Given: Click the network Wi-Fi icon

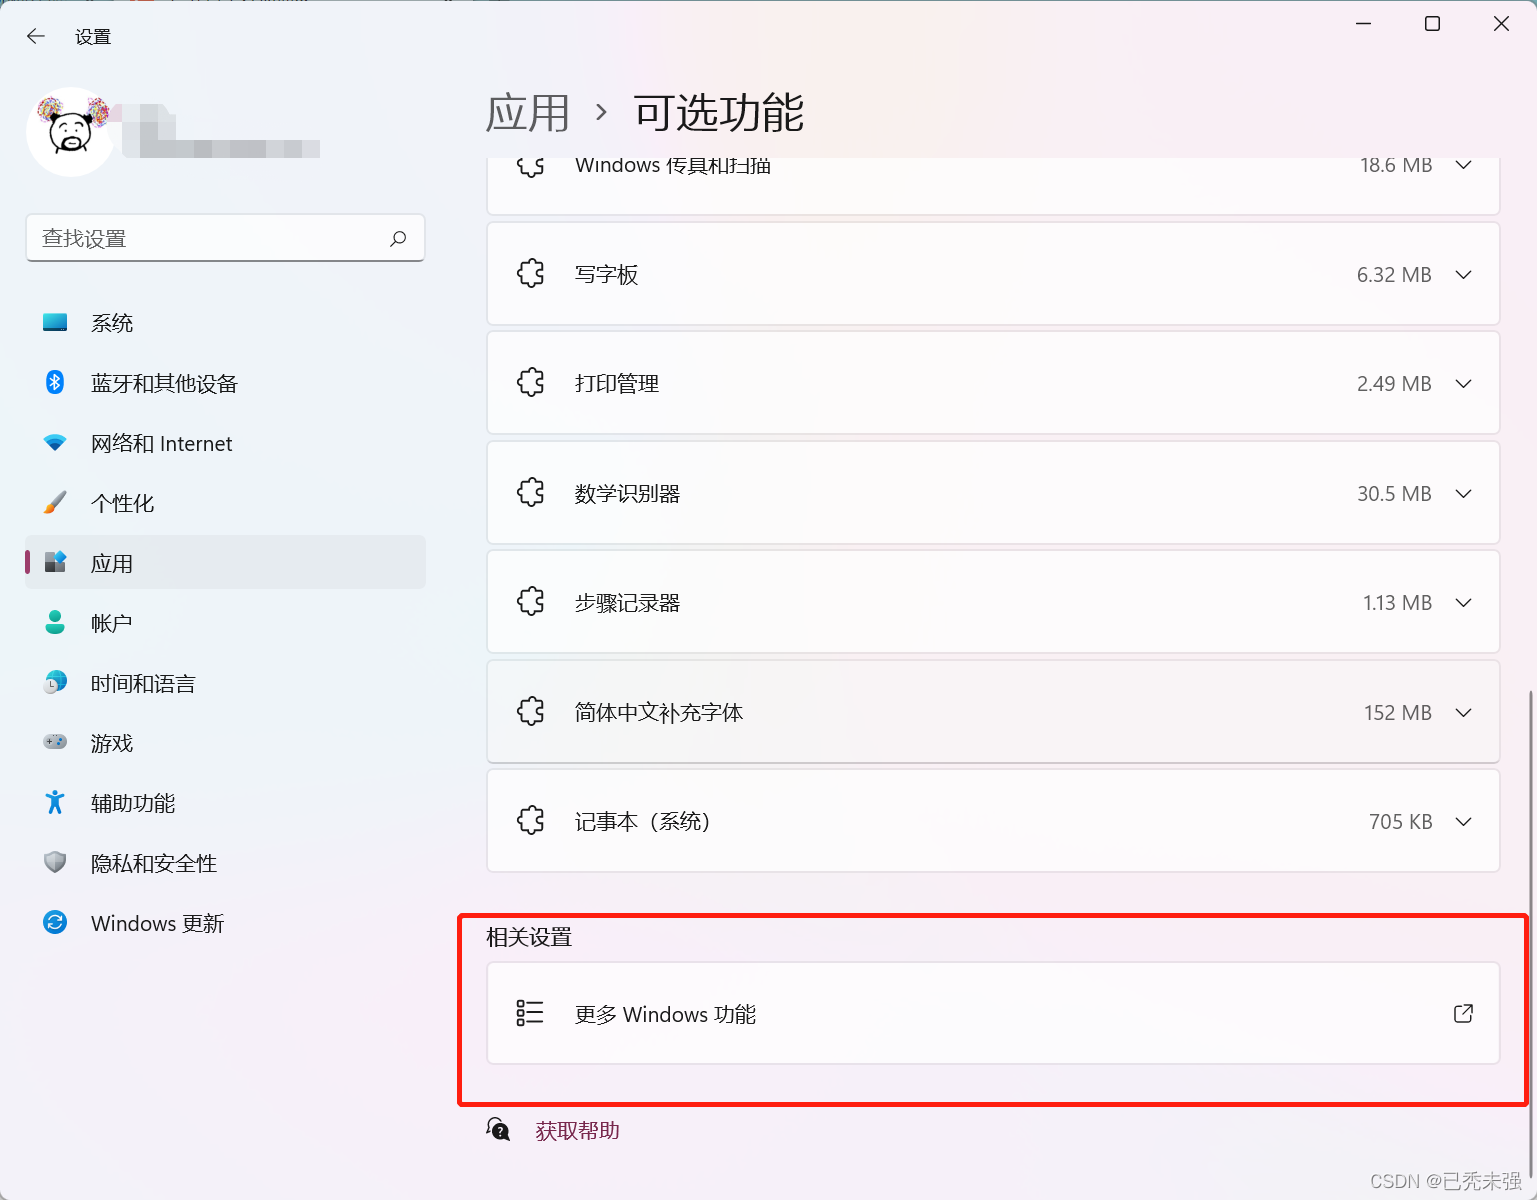Looking at the screenshot, I should [x=55, y=442].
